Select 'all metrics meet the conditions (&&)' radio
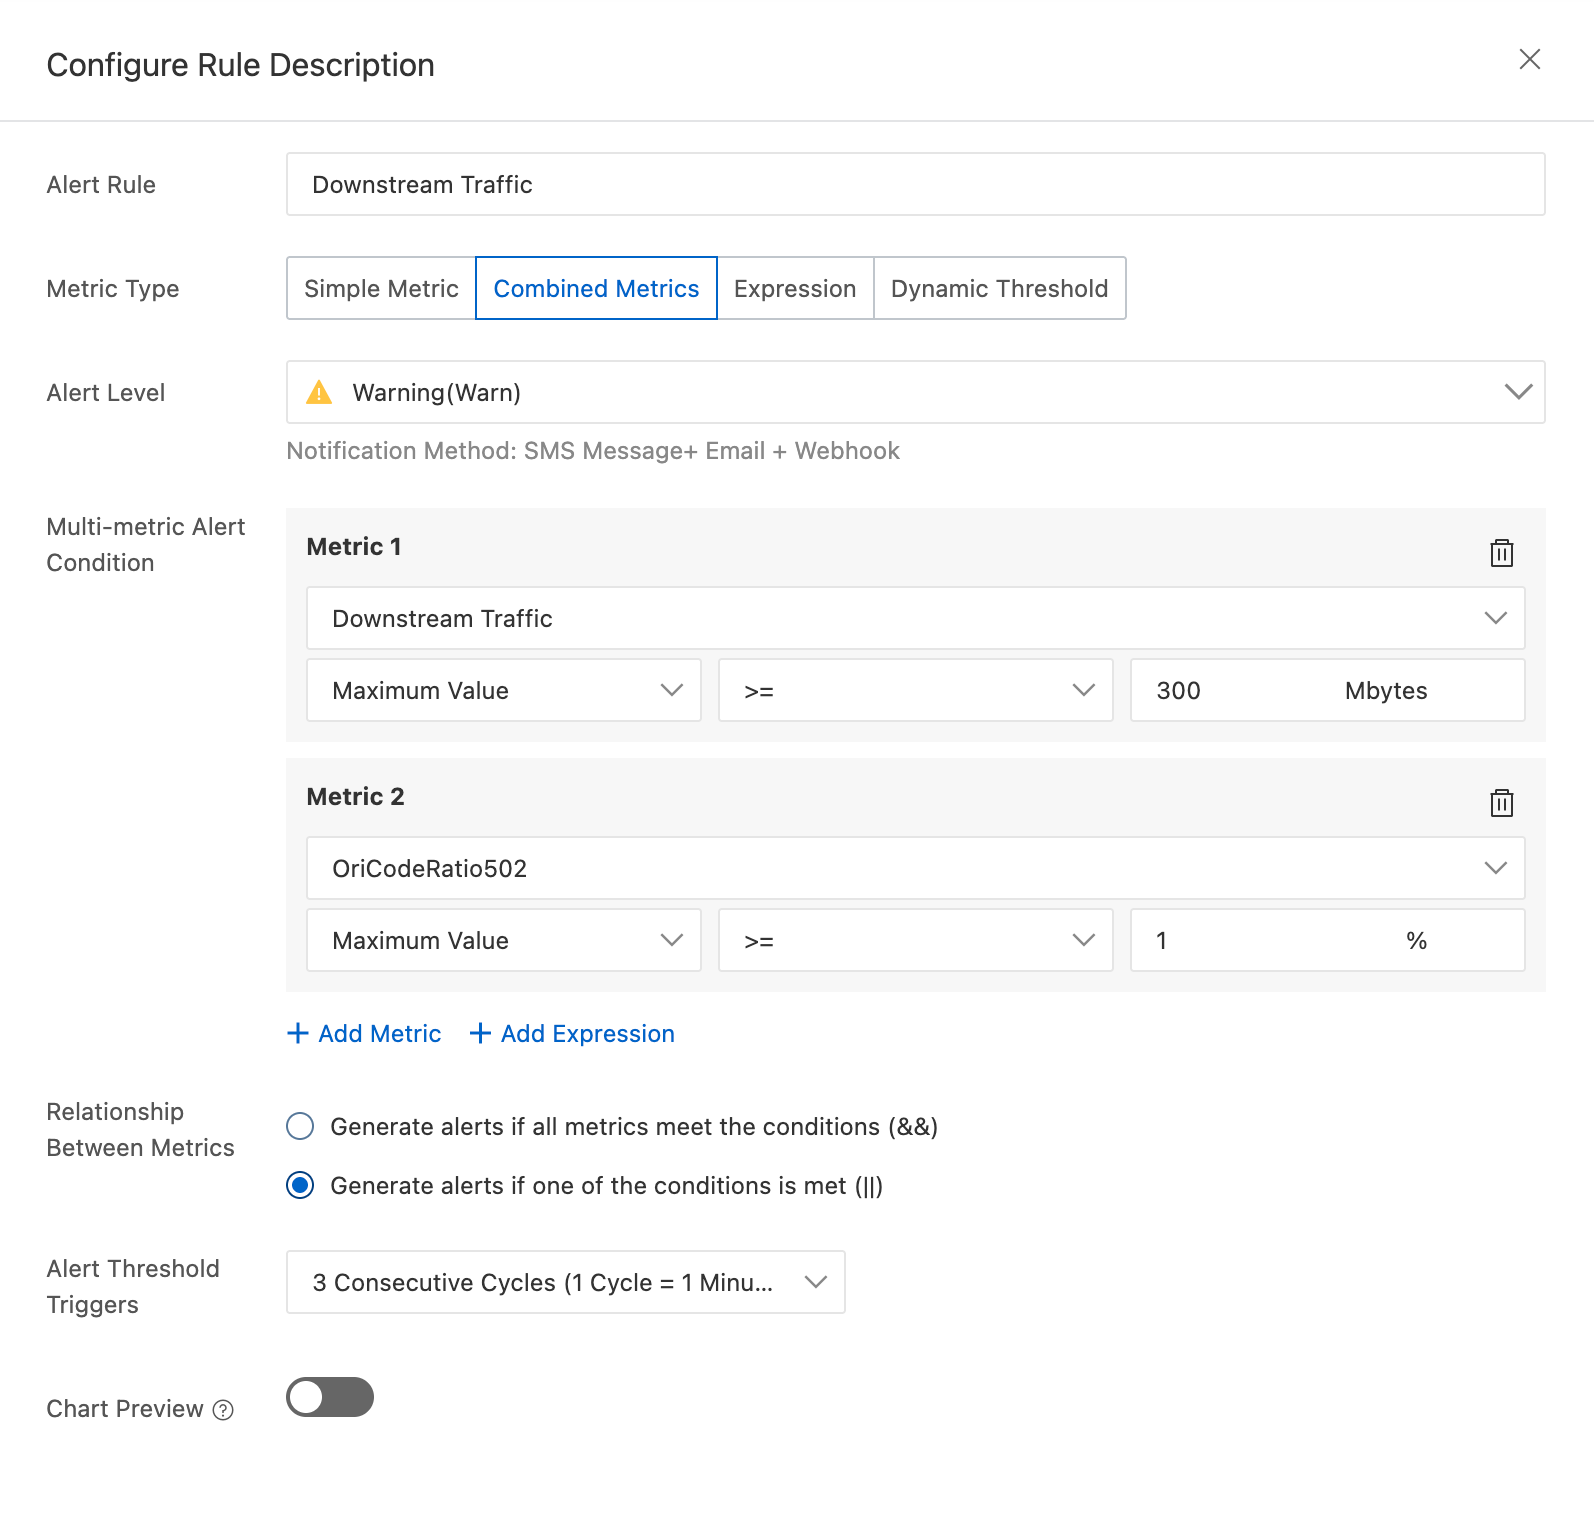Image resolution: width=1594 pixels, height=1536 pixels. 300,1126
